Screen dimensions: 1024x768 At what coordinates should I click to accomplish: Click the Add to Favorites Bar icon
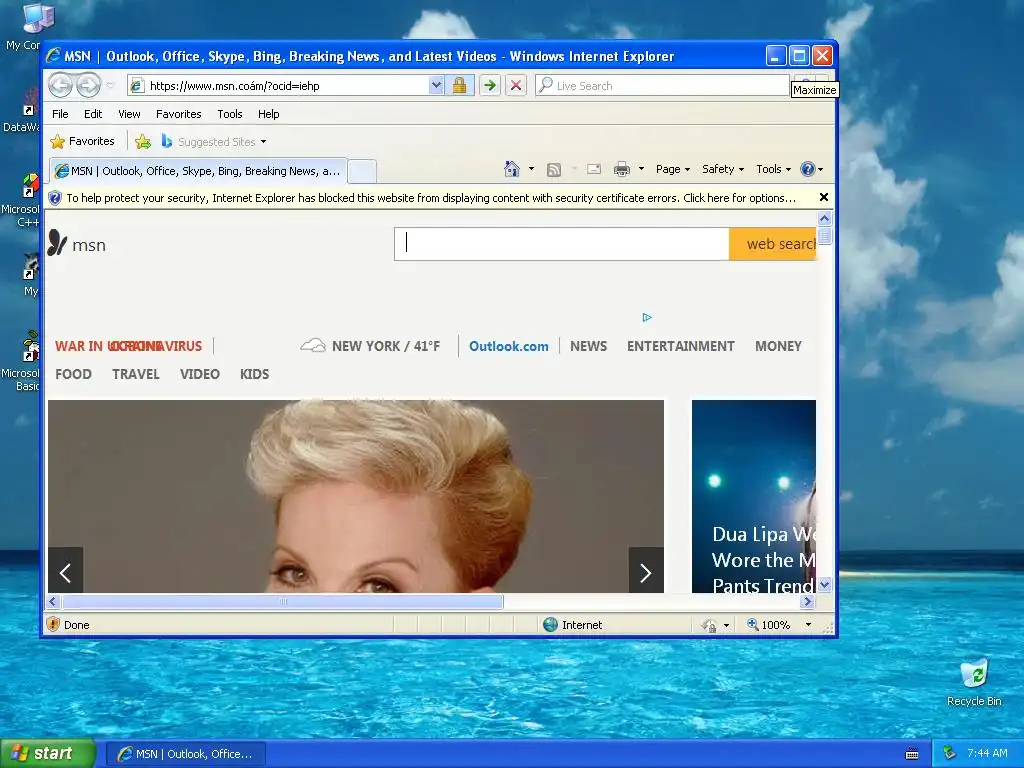(143, 142)
